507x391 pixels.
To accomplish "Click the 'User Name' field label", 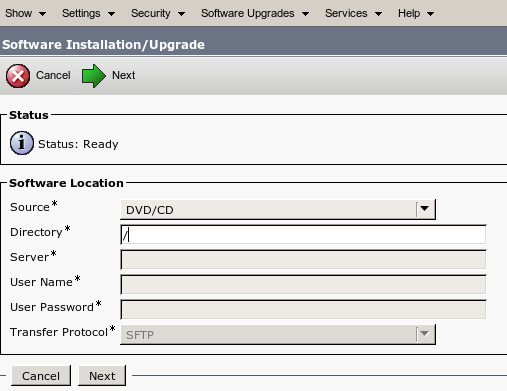I will click(x=41, y=282).
